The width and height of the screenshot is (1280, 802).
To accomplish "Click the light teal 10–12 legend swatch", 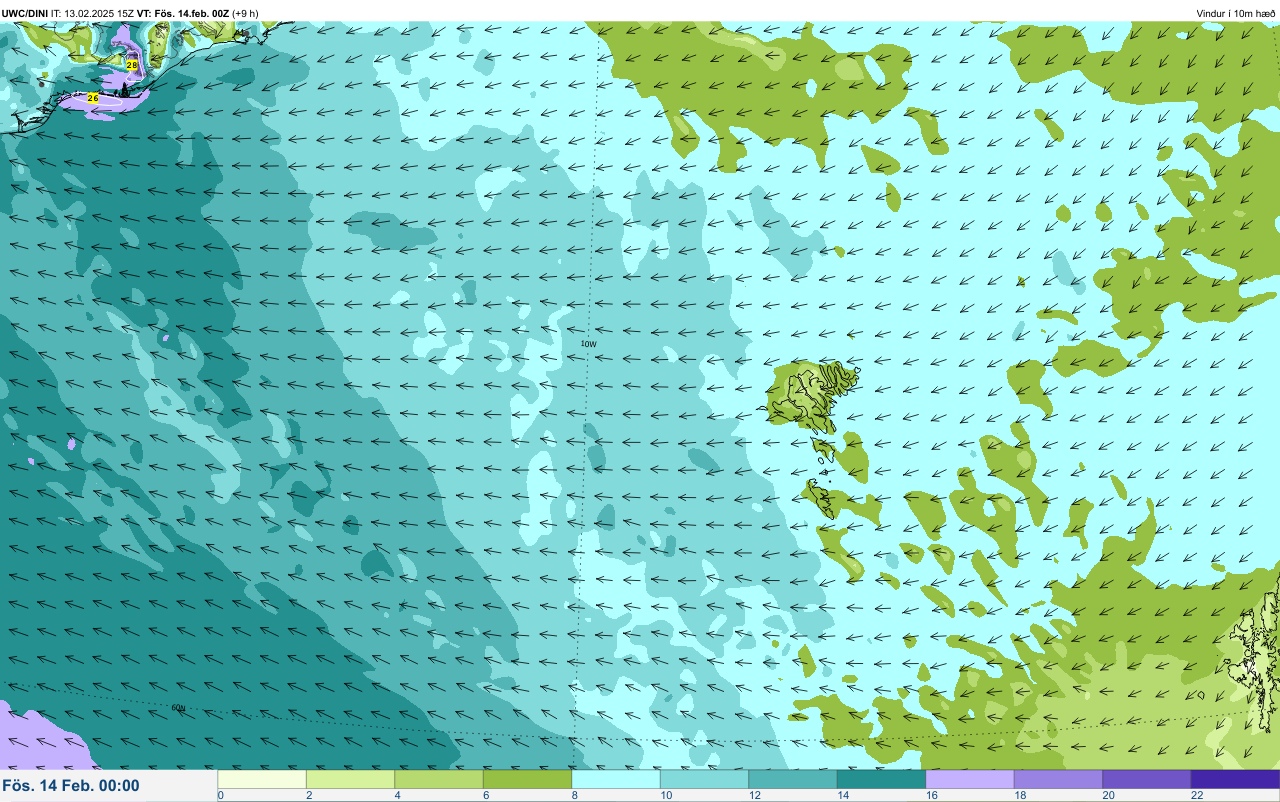I will coord(704,779).
